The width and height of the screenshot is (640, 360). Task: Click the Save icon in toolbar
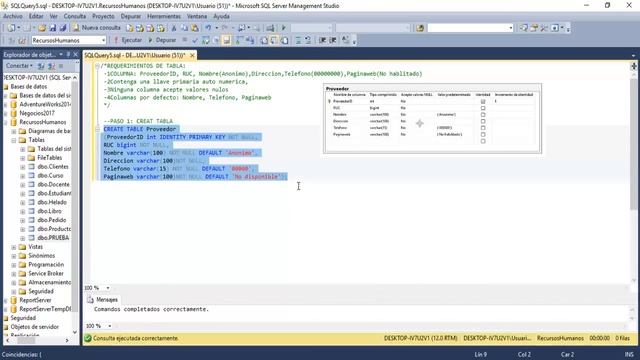53,28
